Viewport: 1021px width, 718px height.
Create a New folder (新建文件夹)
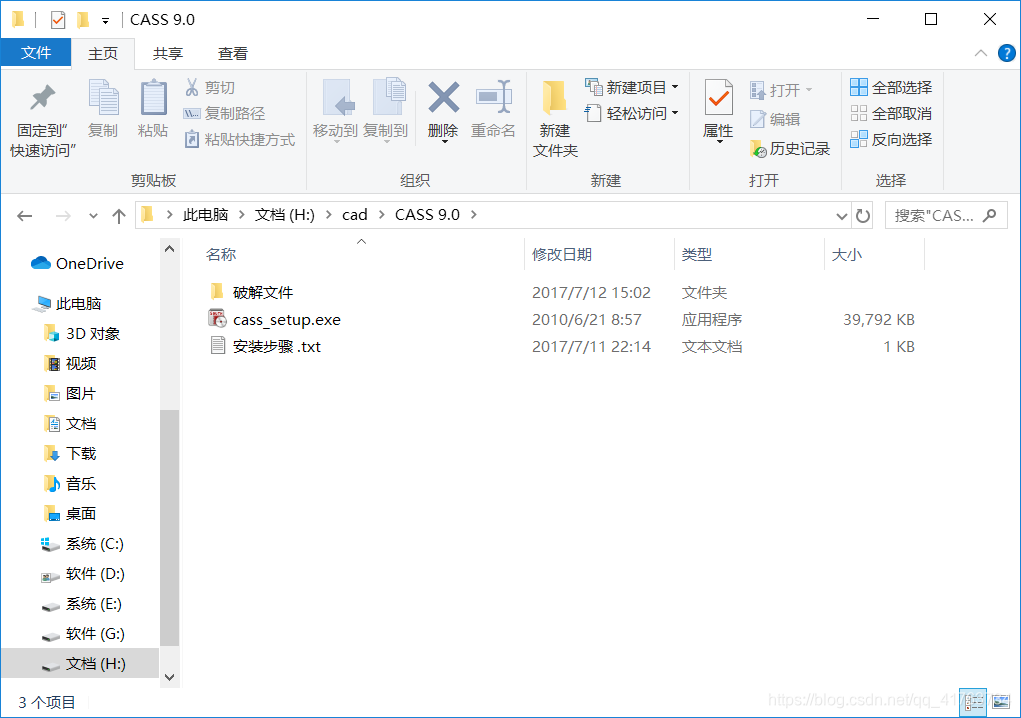555,118
